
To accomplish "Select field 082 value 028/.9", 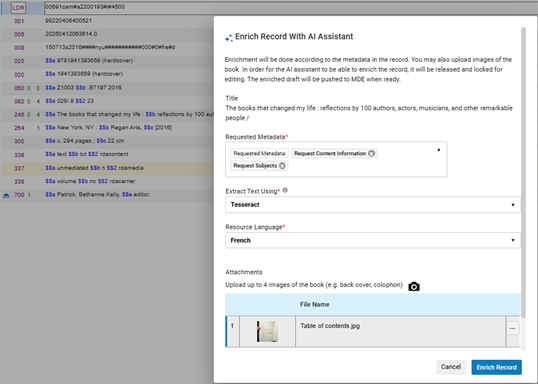I will [x=69, y=101].
